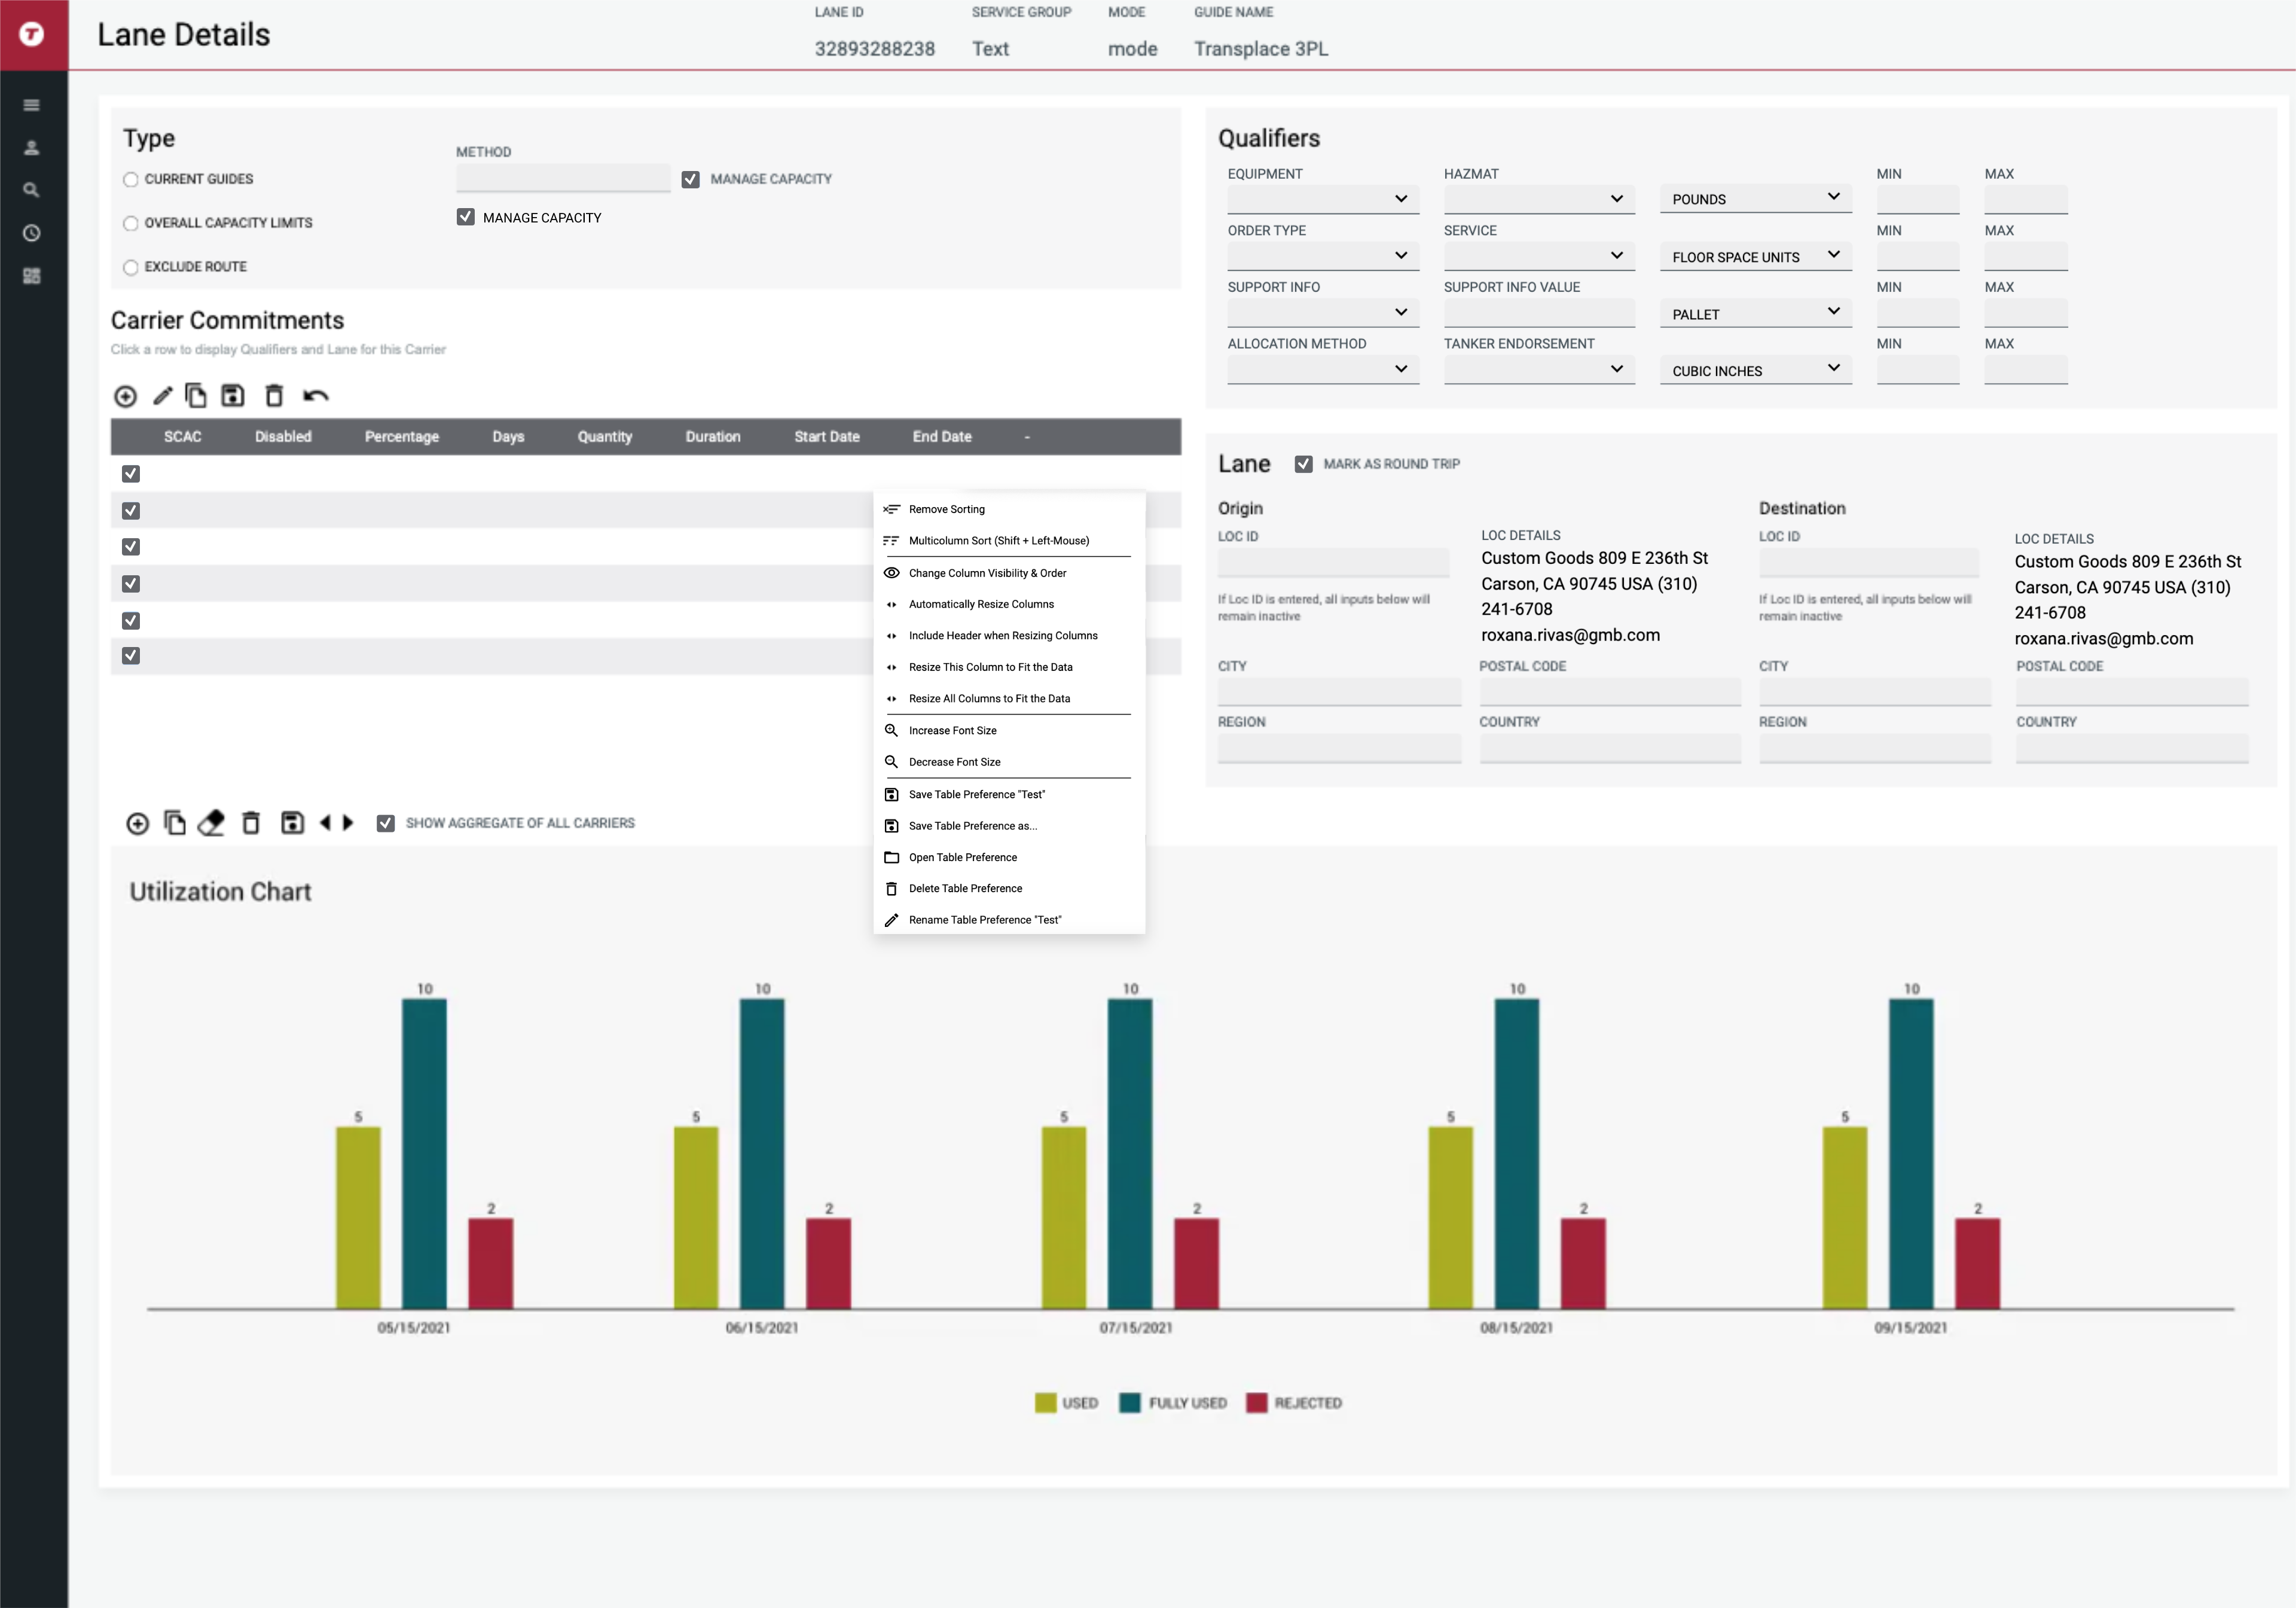Open the Allocation Method dropdown

[1323, 370]
